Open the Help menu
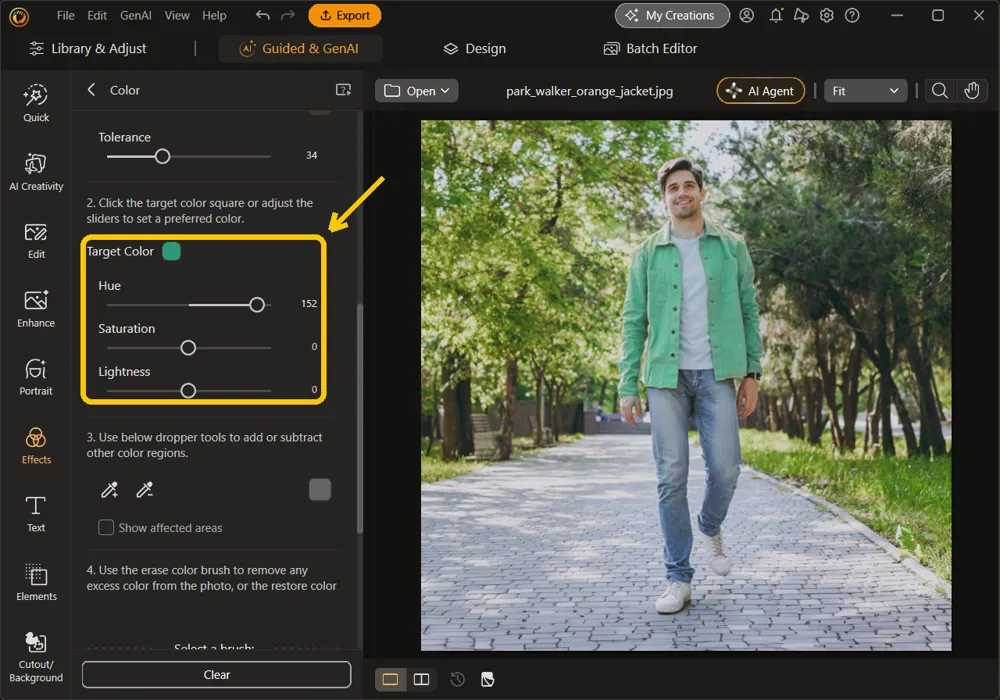This screenshot has height=700, width=1000. coord(214,15)
